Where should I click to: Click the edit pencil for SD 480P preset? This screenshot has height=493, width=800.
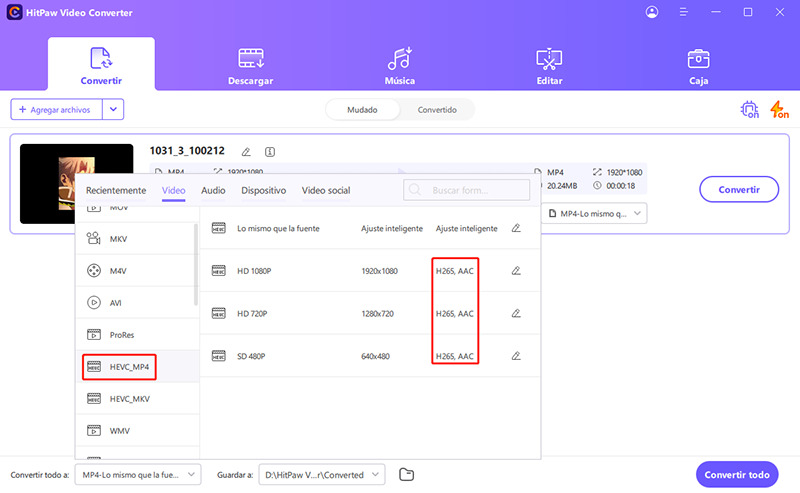pos(516,355)
